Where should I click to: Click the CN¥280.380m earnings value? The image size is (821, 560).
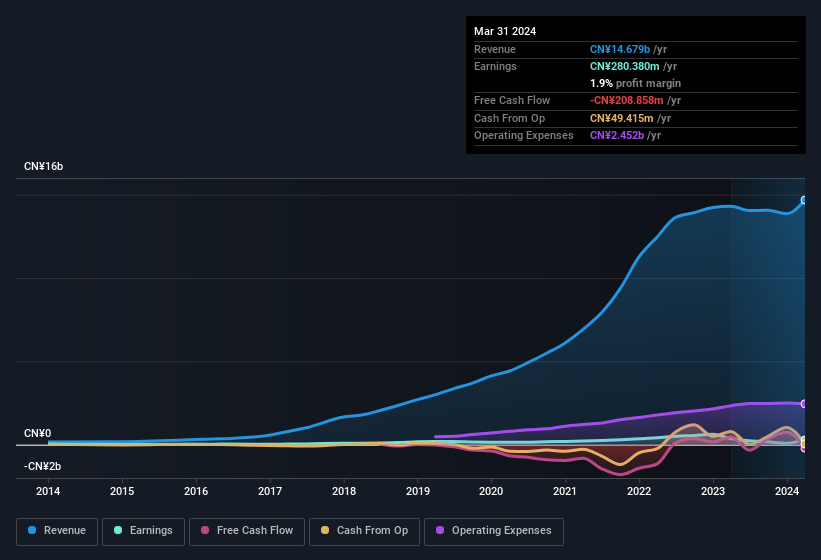tap(625, 66)
